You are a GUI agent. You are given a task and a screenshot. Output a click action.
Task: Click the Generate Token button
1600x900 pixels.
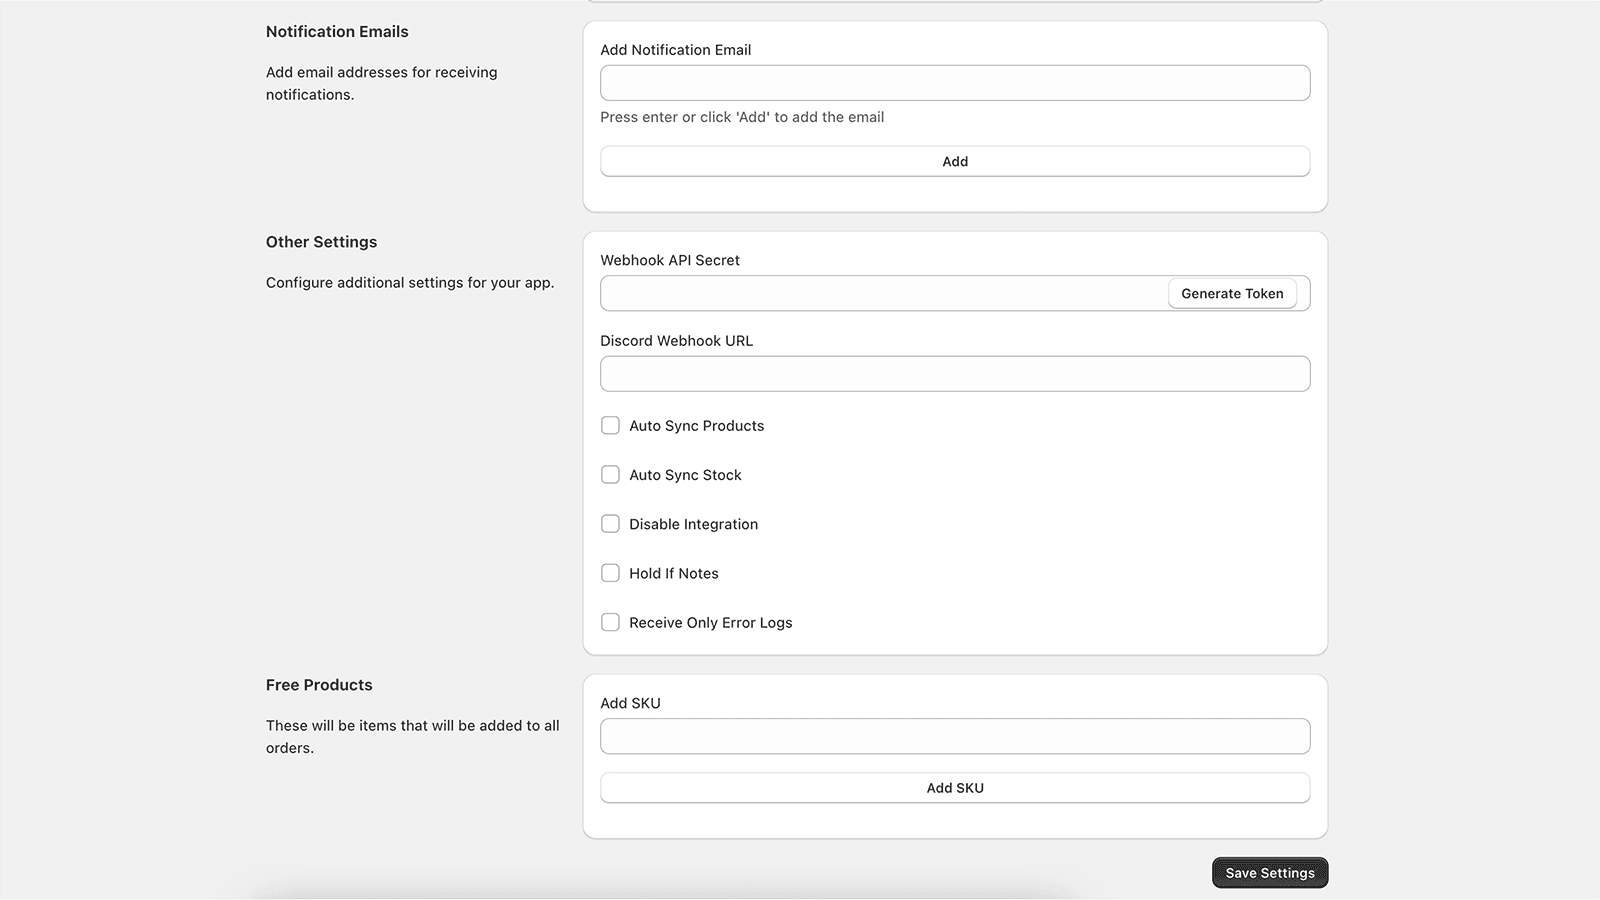pos(1231,294)
